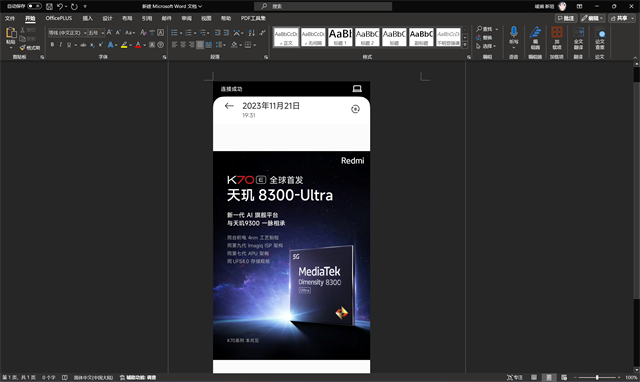Toggle the AutoSave switch
The width and height of the screenshot is (640, 382).
click(35, 6)
